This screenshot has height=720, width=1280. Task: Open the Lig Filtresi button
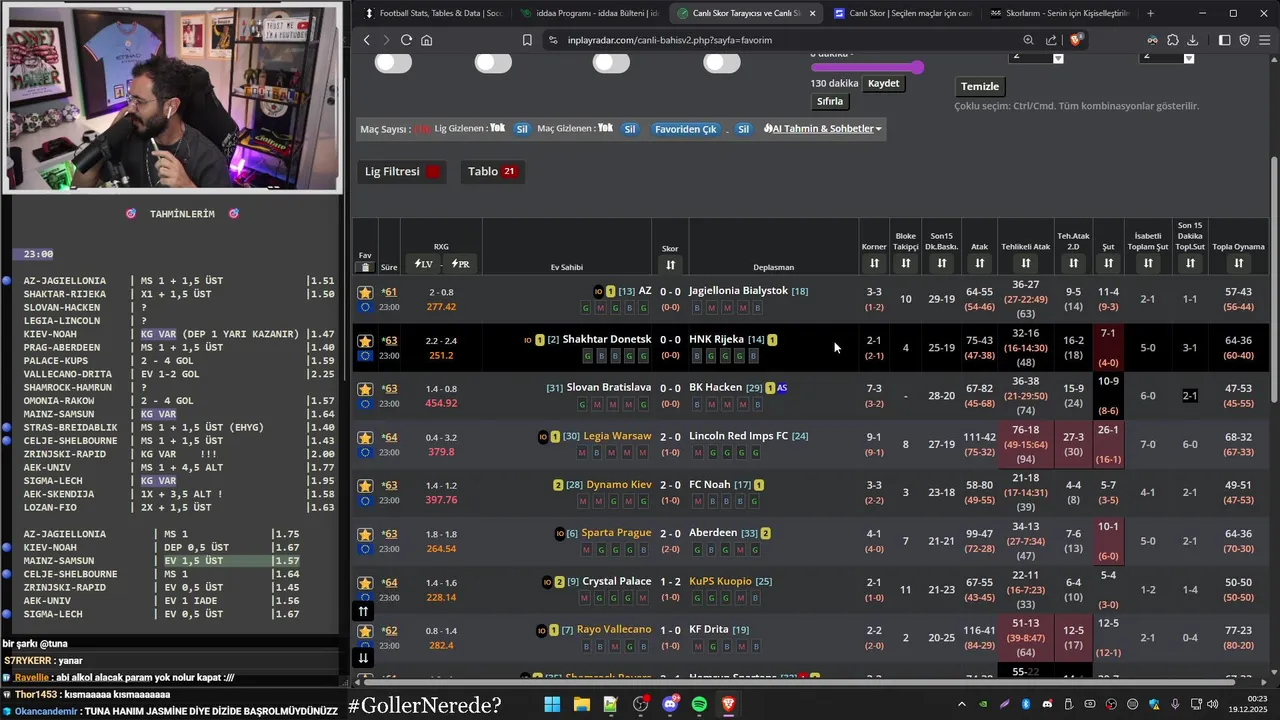(x=403, y=171)
